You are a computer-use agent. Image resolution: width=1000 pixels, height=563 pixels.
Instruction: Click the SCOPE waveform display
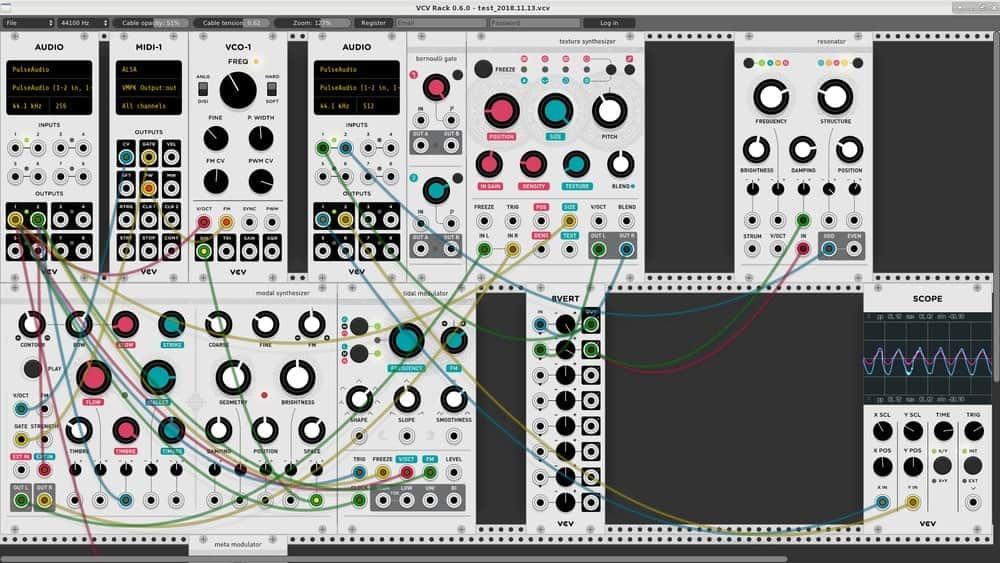[x=927, y=358]
